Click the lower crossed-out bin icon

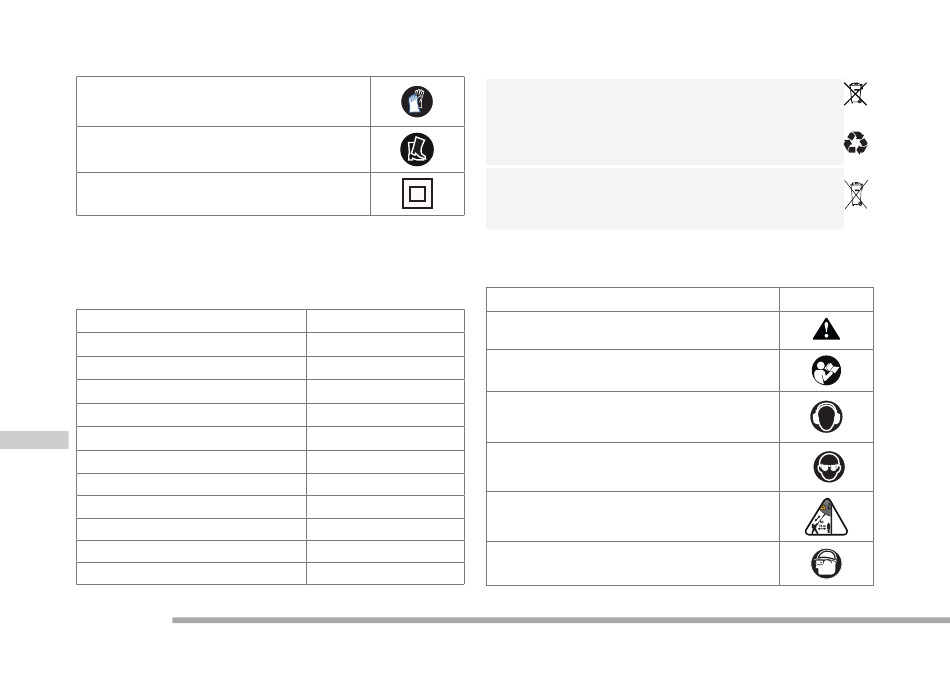tap(856, 194)
